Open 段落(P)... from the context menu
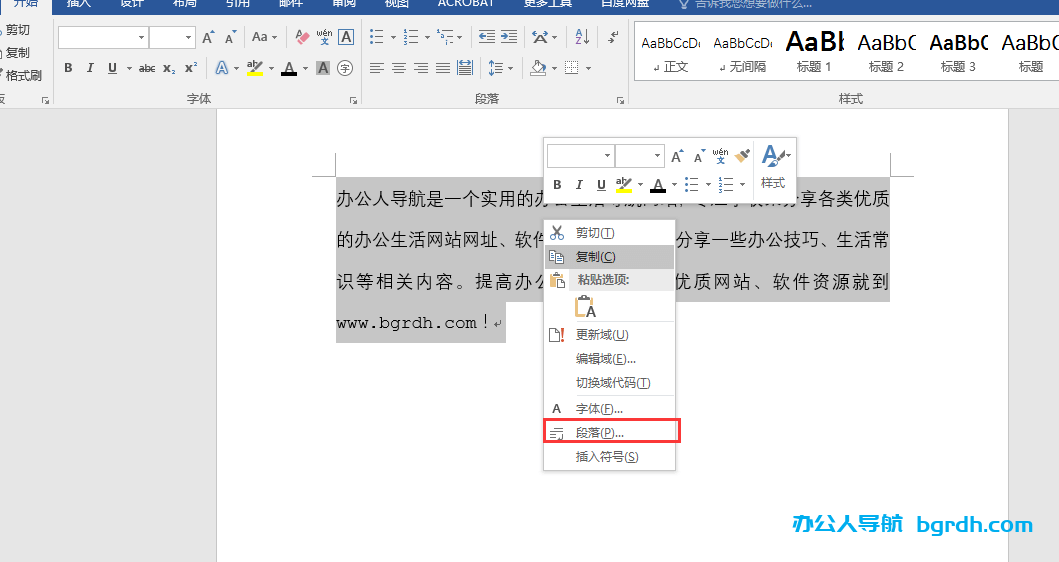The height and width of the screenshot is (562, 1059). (x=610, y=433)
